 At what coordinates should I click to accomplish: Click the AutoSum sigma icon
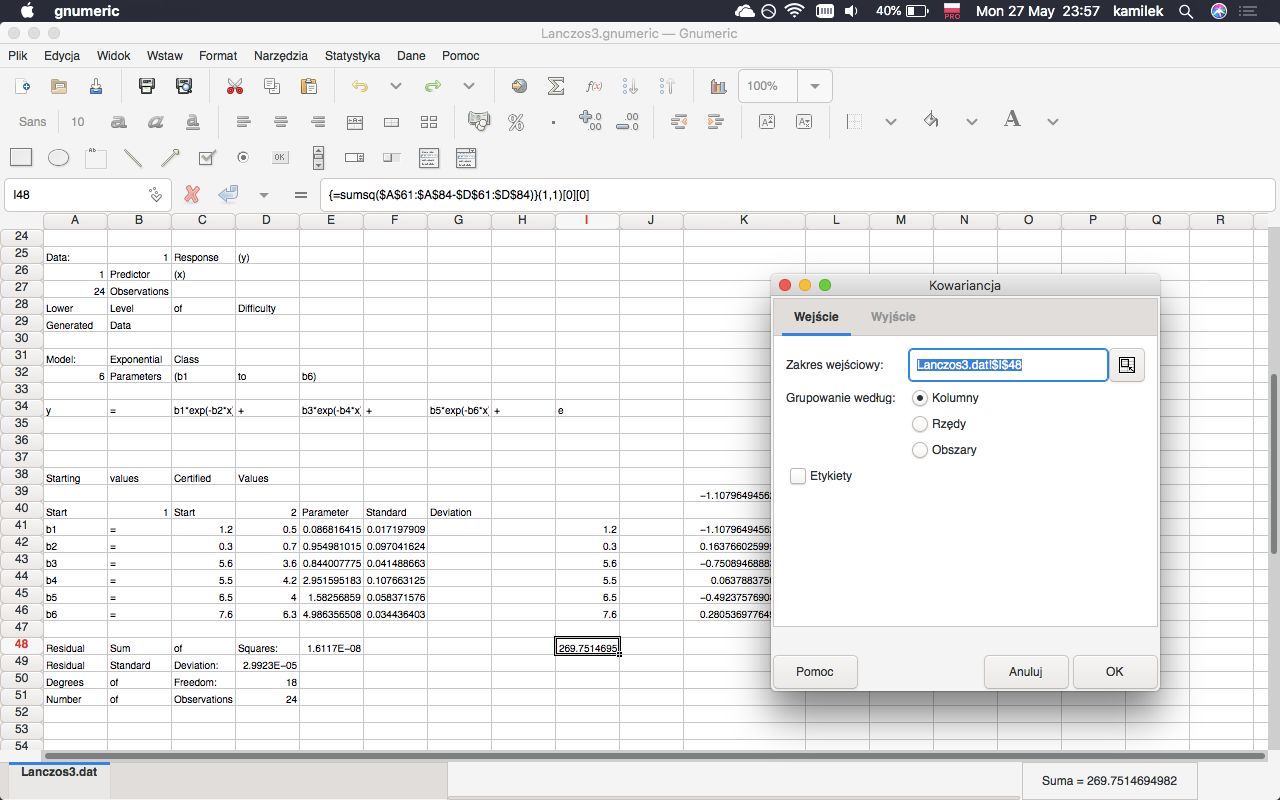click(x=556, y=86)
